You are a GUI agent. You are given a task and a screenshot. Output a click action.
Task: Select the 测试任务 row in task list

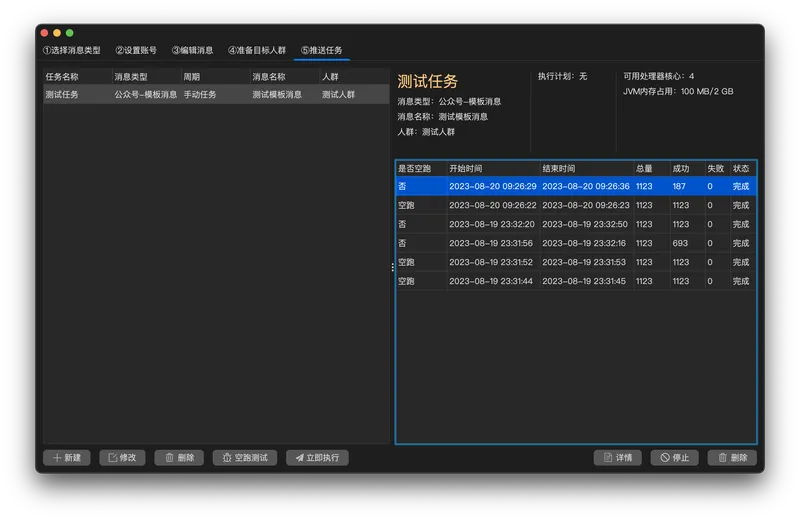click(x=216, y=94)
